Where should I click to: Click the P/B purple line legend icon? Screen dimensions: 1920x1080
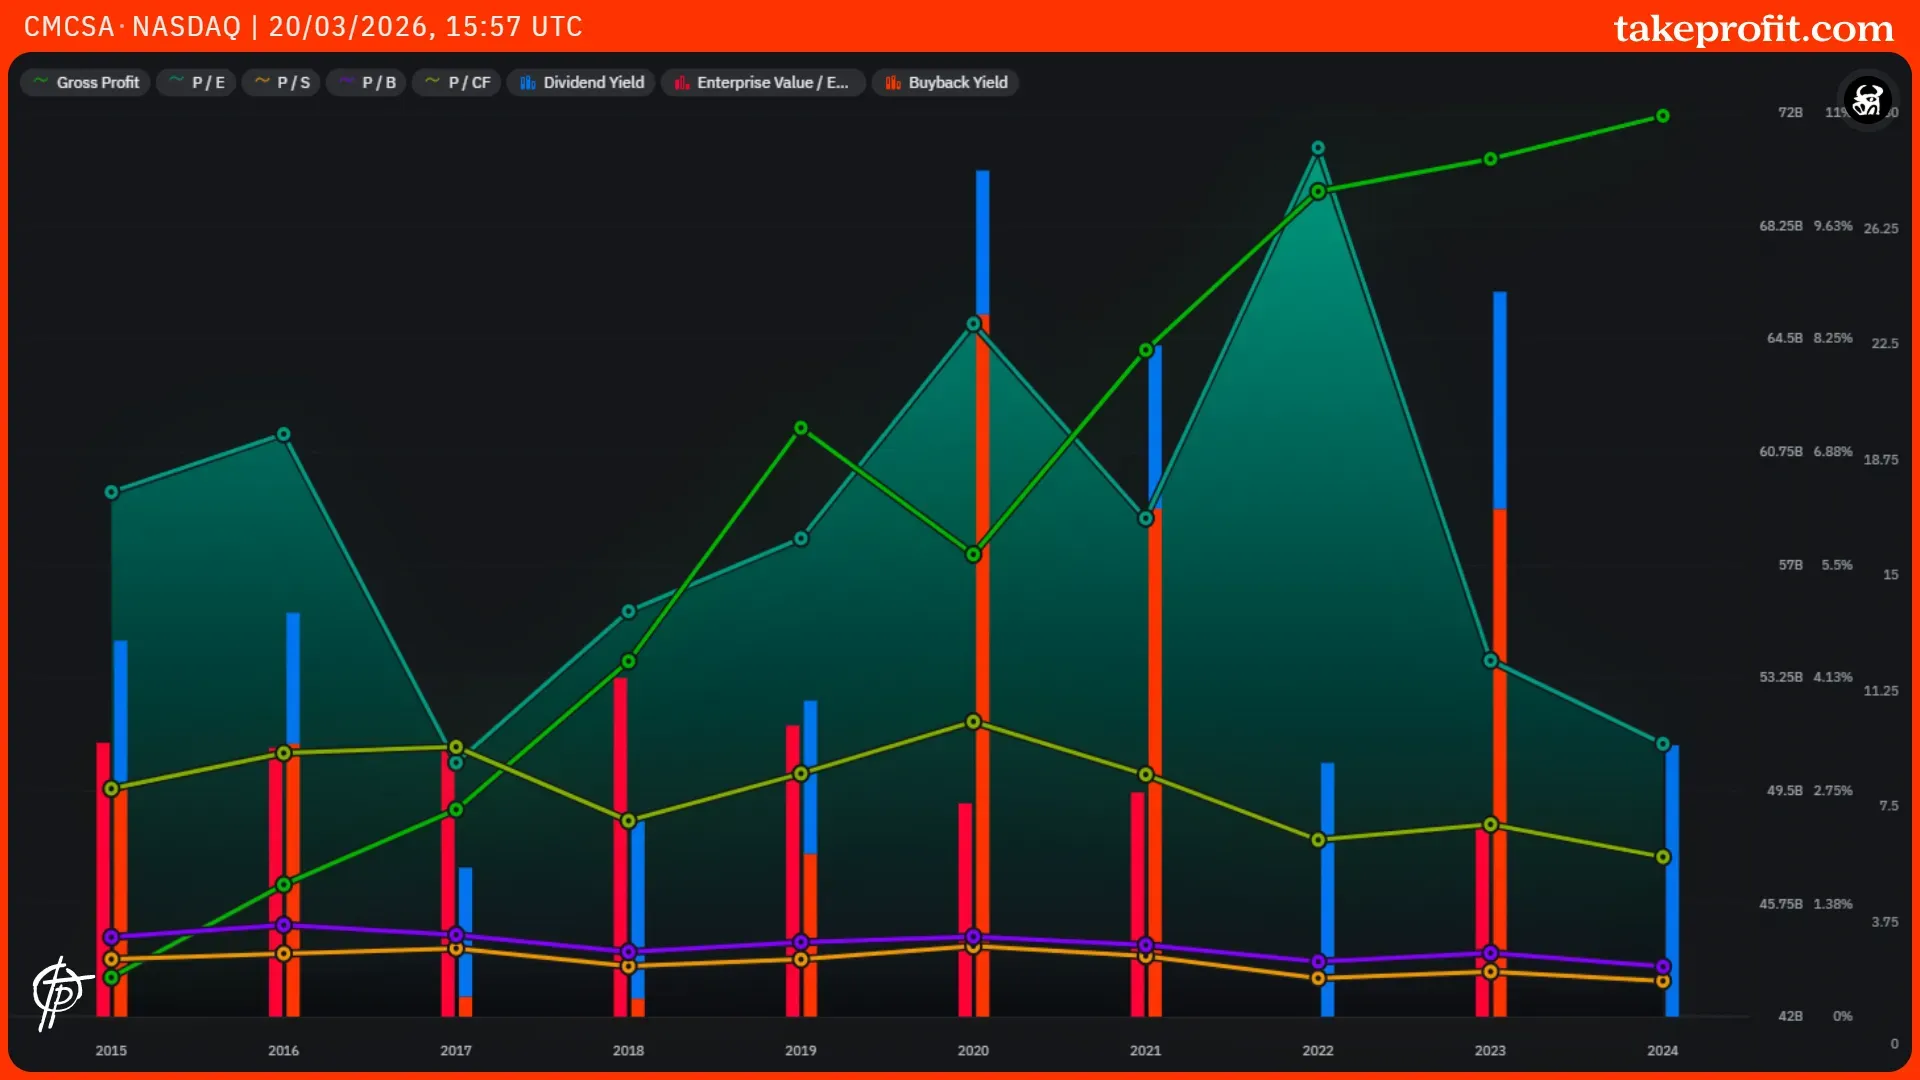pyautogui.click(x=346, y=82)
